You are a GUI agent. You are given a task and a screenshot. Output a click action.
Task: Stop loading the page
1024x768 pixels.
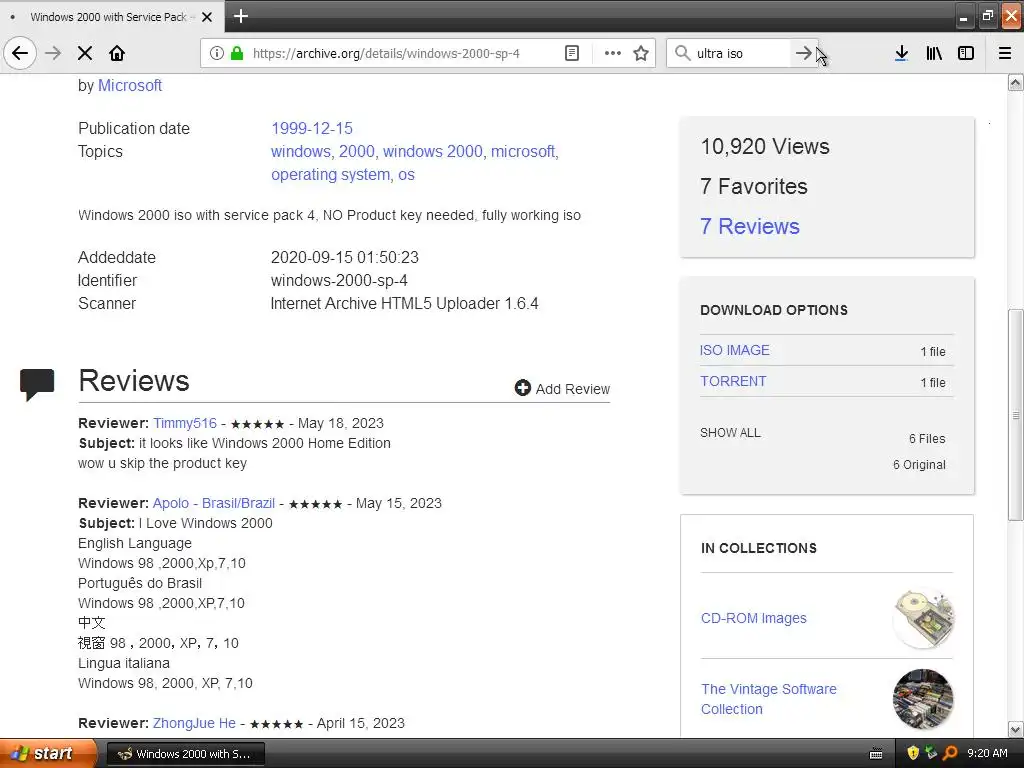click(x=85, y=53)
